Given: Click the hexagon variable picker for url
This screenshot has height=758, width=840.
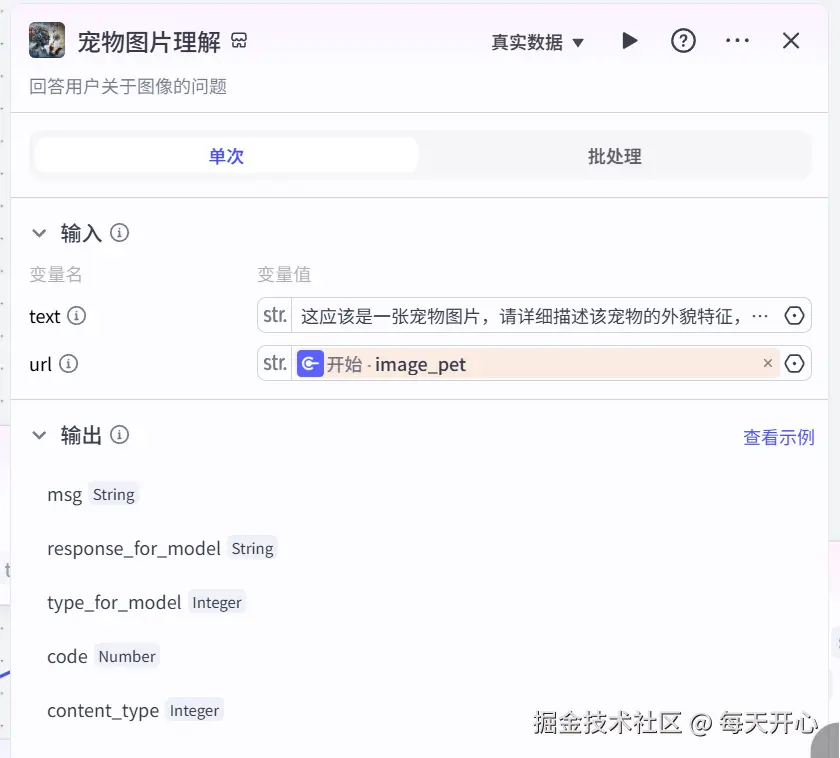Looking at the screenshot, I should (x=794, y=364).
